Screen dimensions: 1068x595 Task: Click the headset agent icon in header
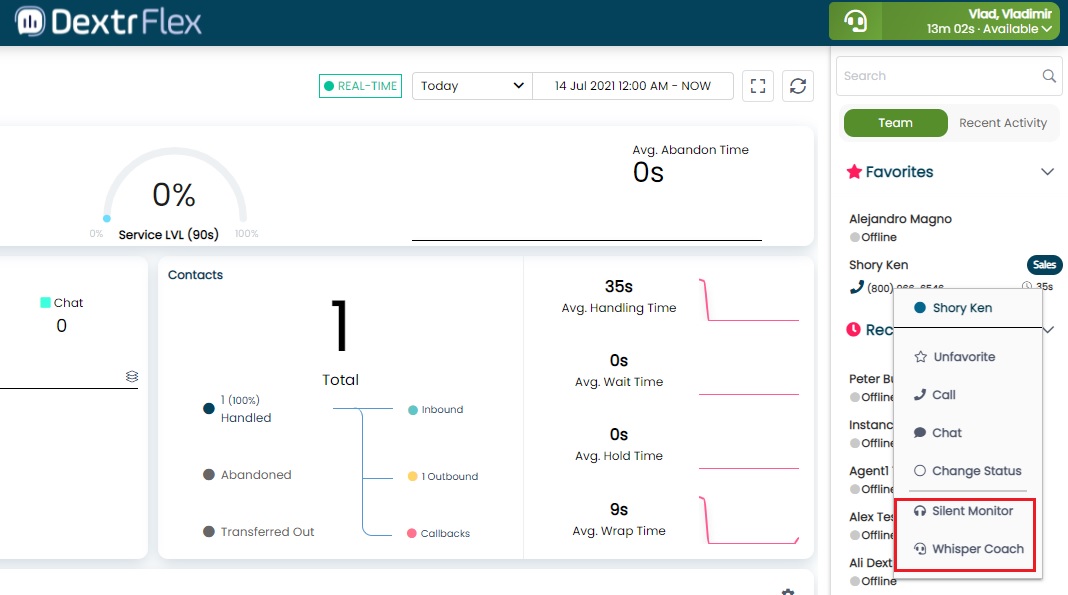pos(855,21)
